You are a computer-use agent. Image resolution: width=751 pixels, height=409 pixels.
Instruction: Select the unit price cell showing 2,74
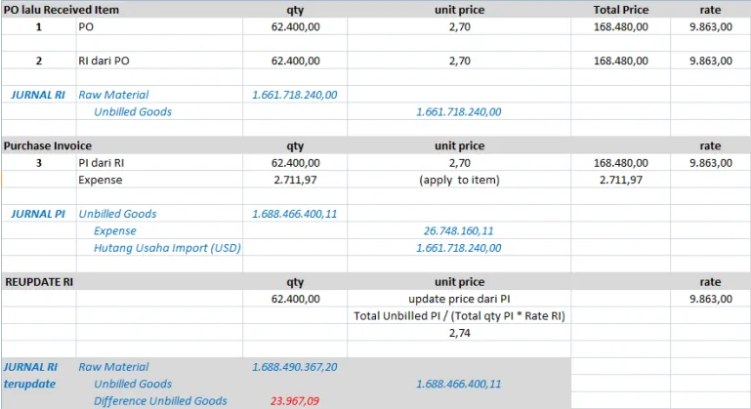point(459,332)
